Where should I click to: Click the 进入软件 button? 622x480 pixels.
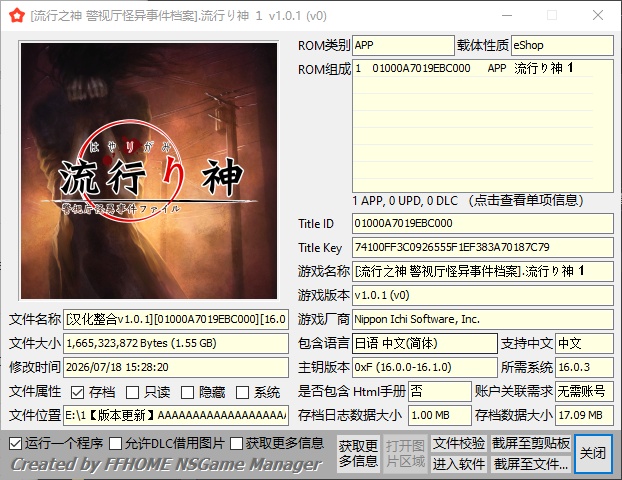459,464
